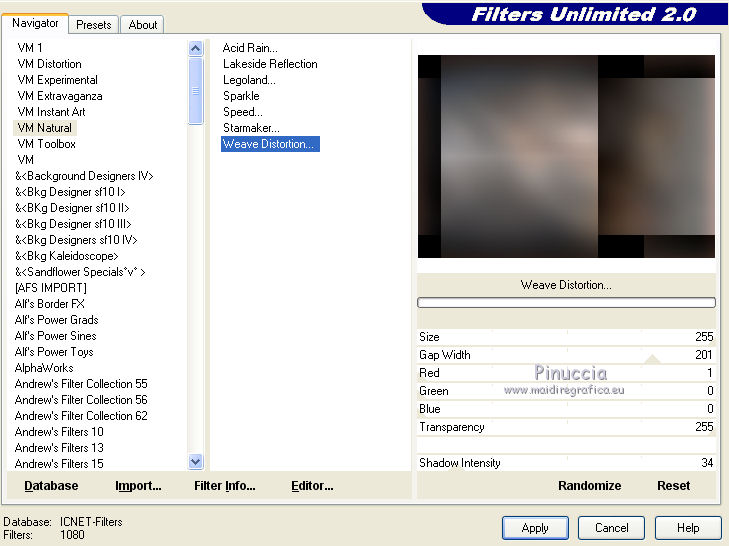Adjust the Red slider
The height and width of the screenshot is (546, 729).
[x=566, y=373]
